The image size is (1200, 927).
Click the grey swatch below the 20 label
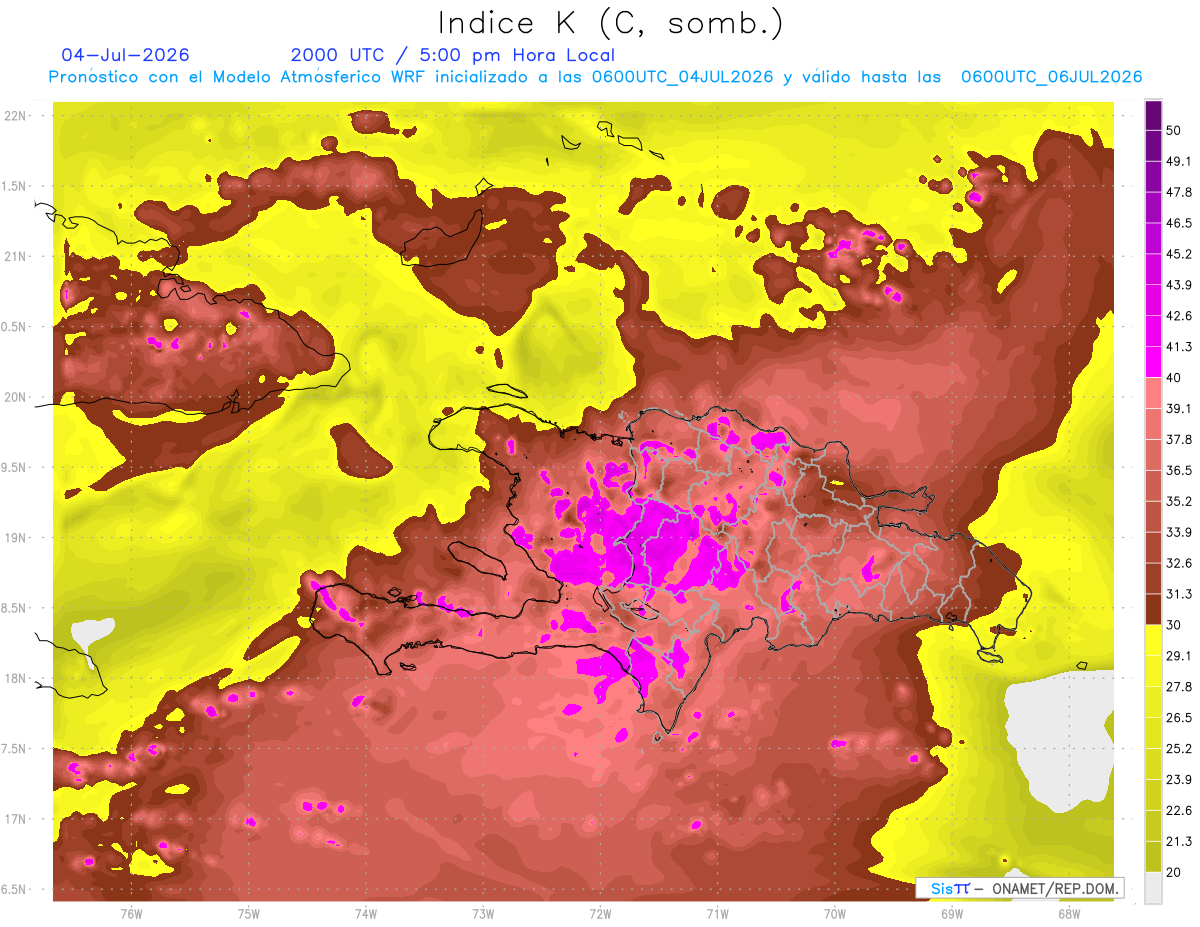[1153, 887]
